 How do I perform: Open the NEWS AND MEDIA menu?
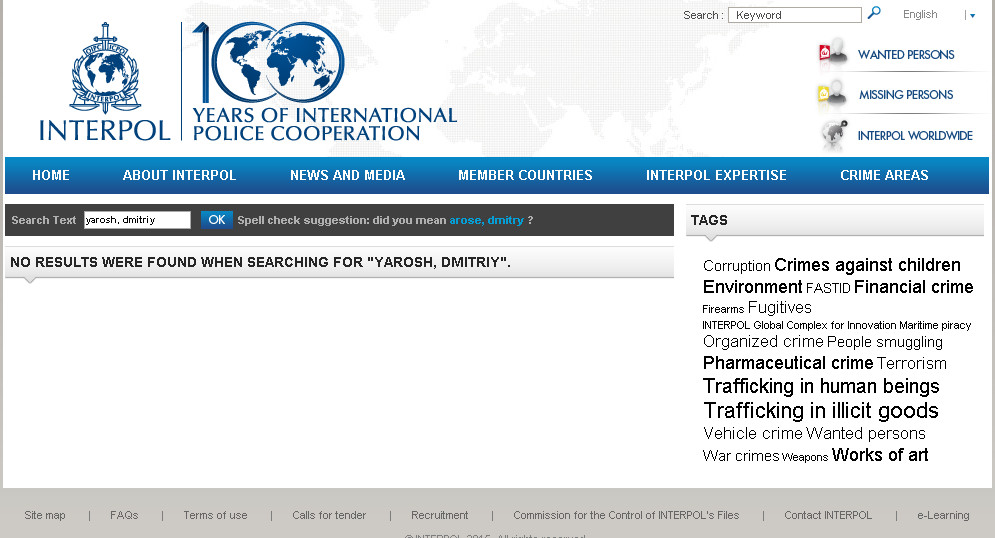(348, 175)
